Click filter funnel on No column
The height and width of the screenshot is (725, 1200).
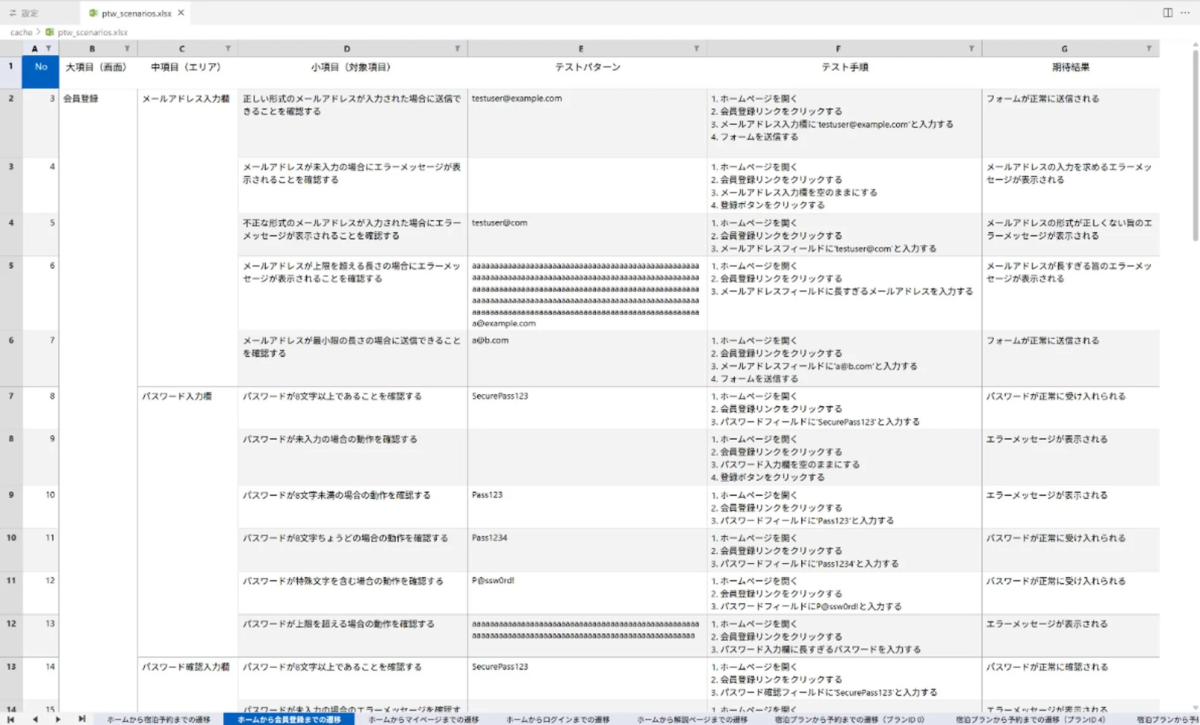click(48, 47)
